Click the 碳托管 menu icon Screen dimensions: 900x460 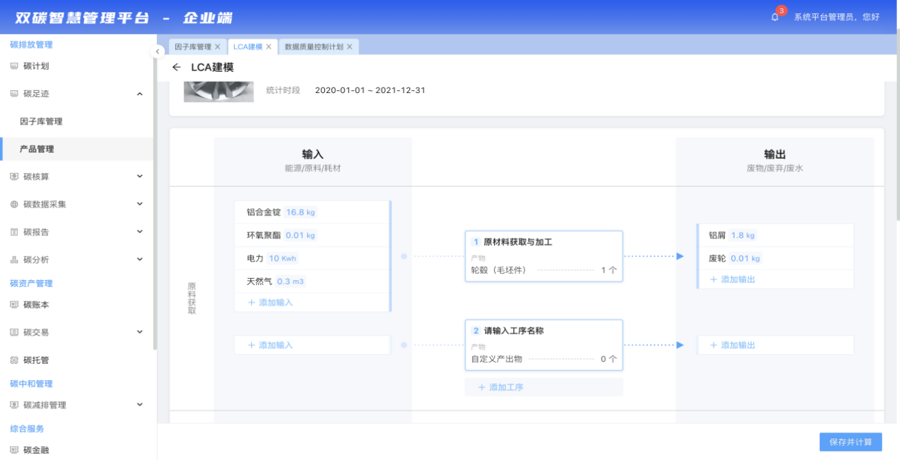[x=14, y=360]
